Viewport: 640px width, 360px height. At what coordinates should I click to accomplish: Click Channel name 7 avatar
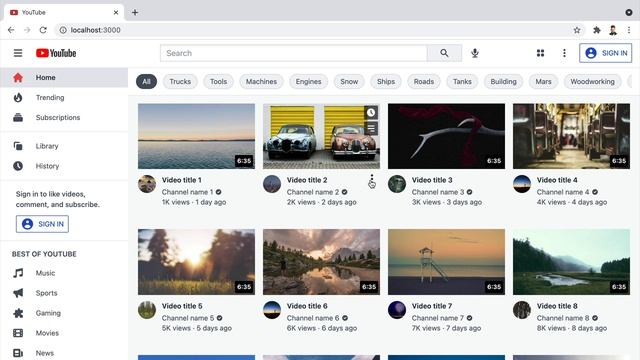pyautogui.click(x=397, y=310)
